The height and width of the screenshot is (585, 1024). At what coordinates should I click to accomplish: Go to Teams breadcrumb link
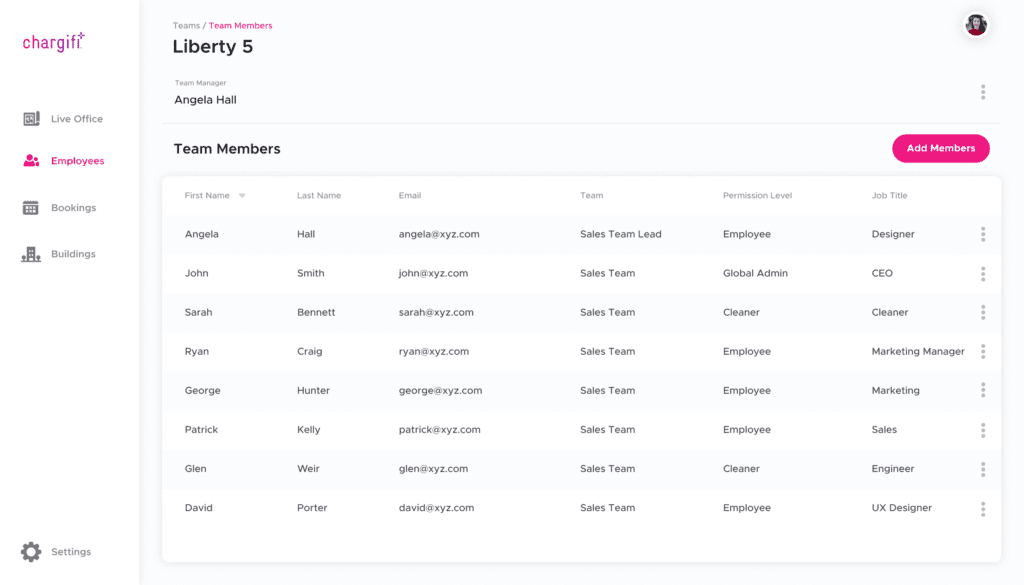coord(186,26)
